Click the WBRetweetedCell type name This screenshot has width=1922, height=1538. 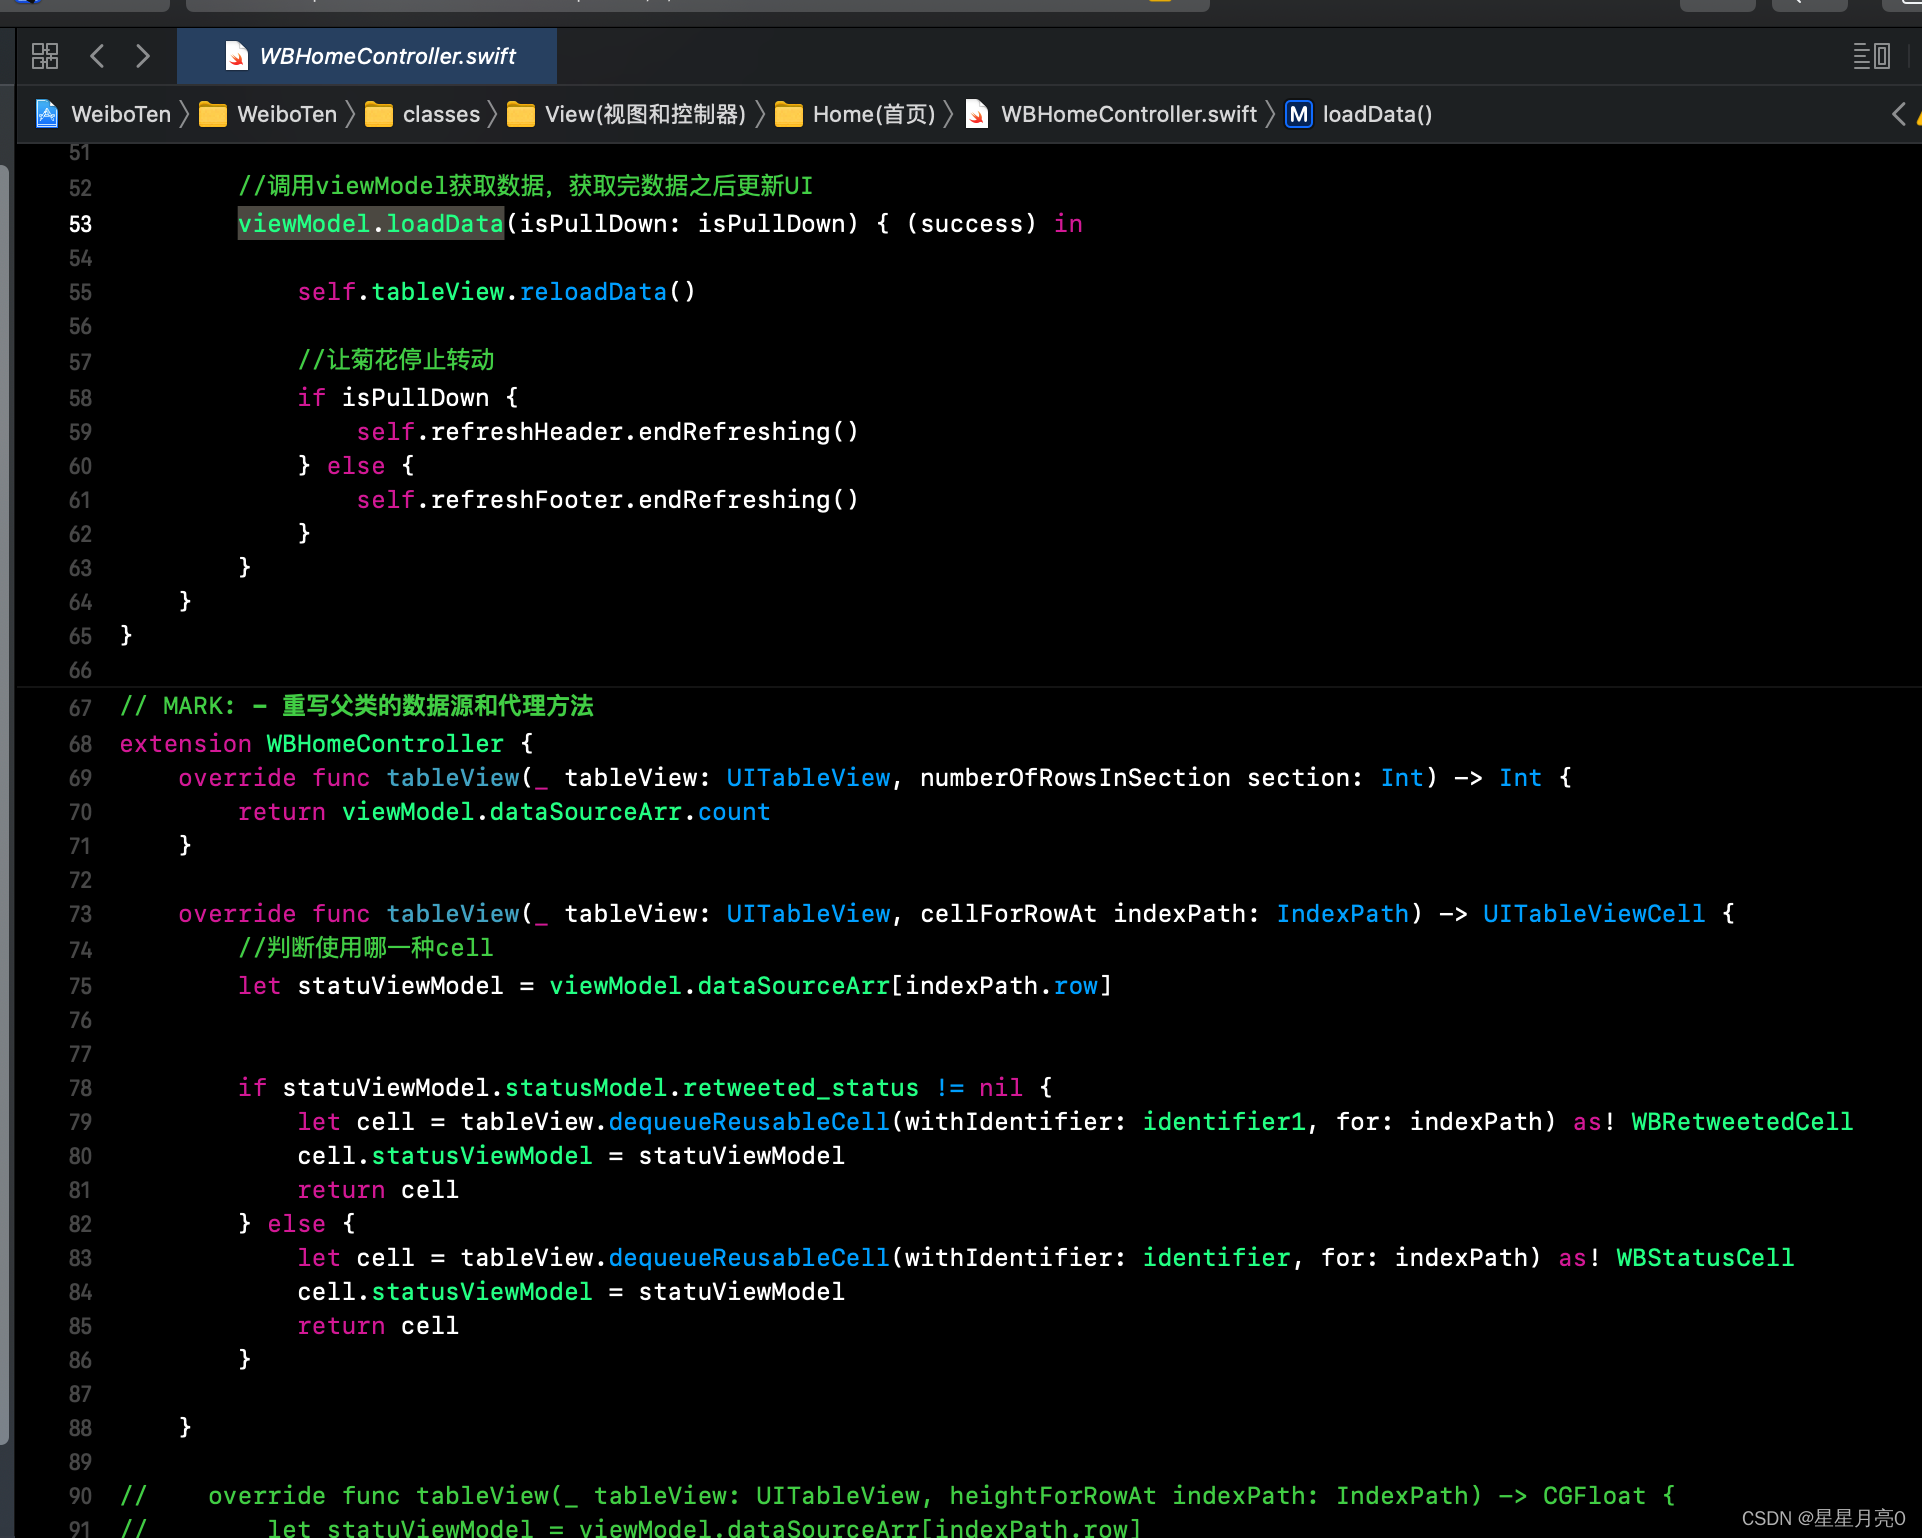click(1741, 1122)
